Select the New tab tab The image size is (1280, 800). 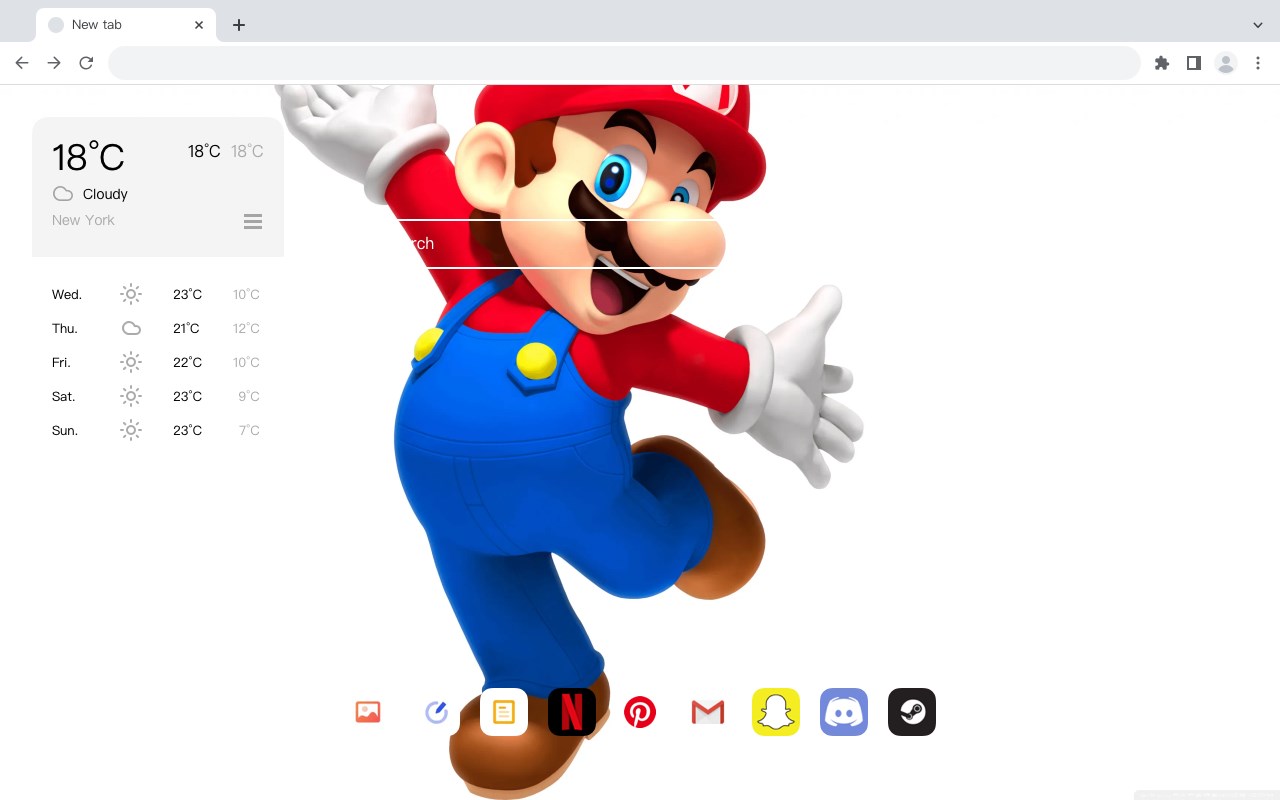click(126, 25)
